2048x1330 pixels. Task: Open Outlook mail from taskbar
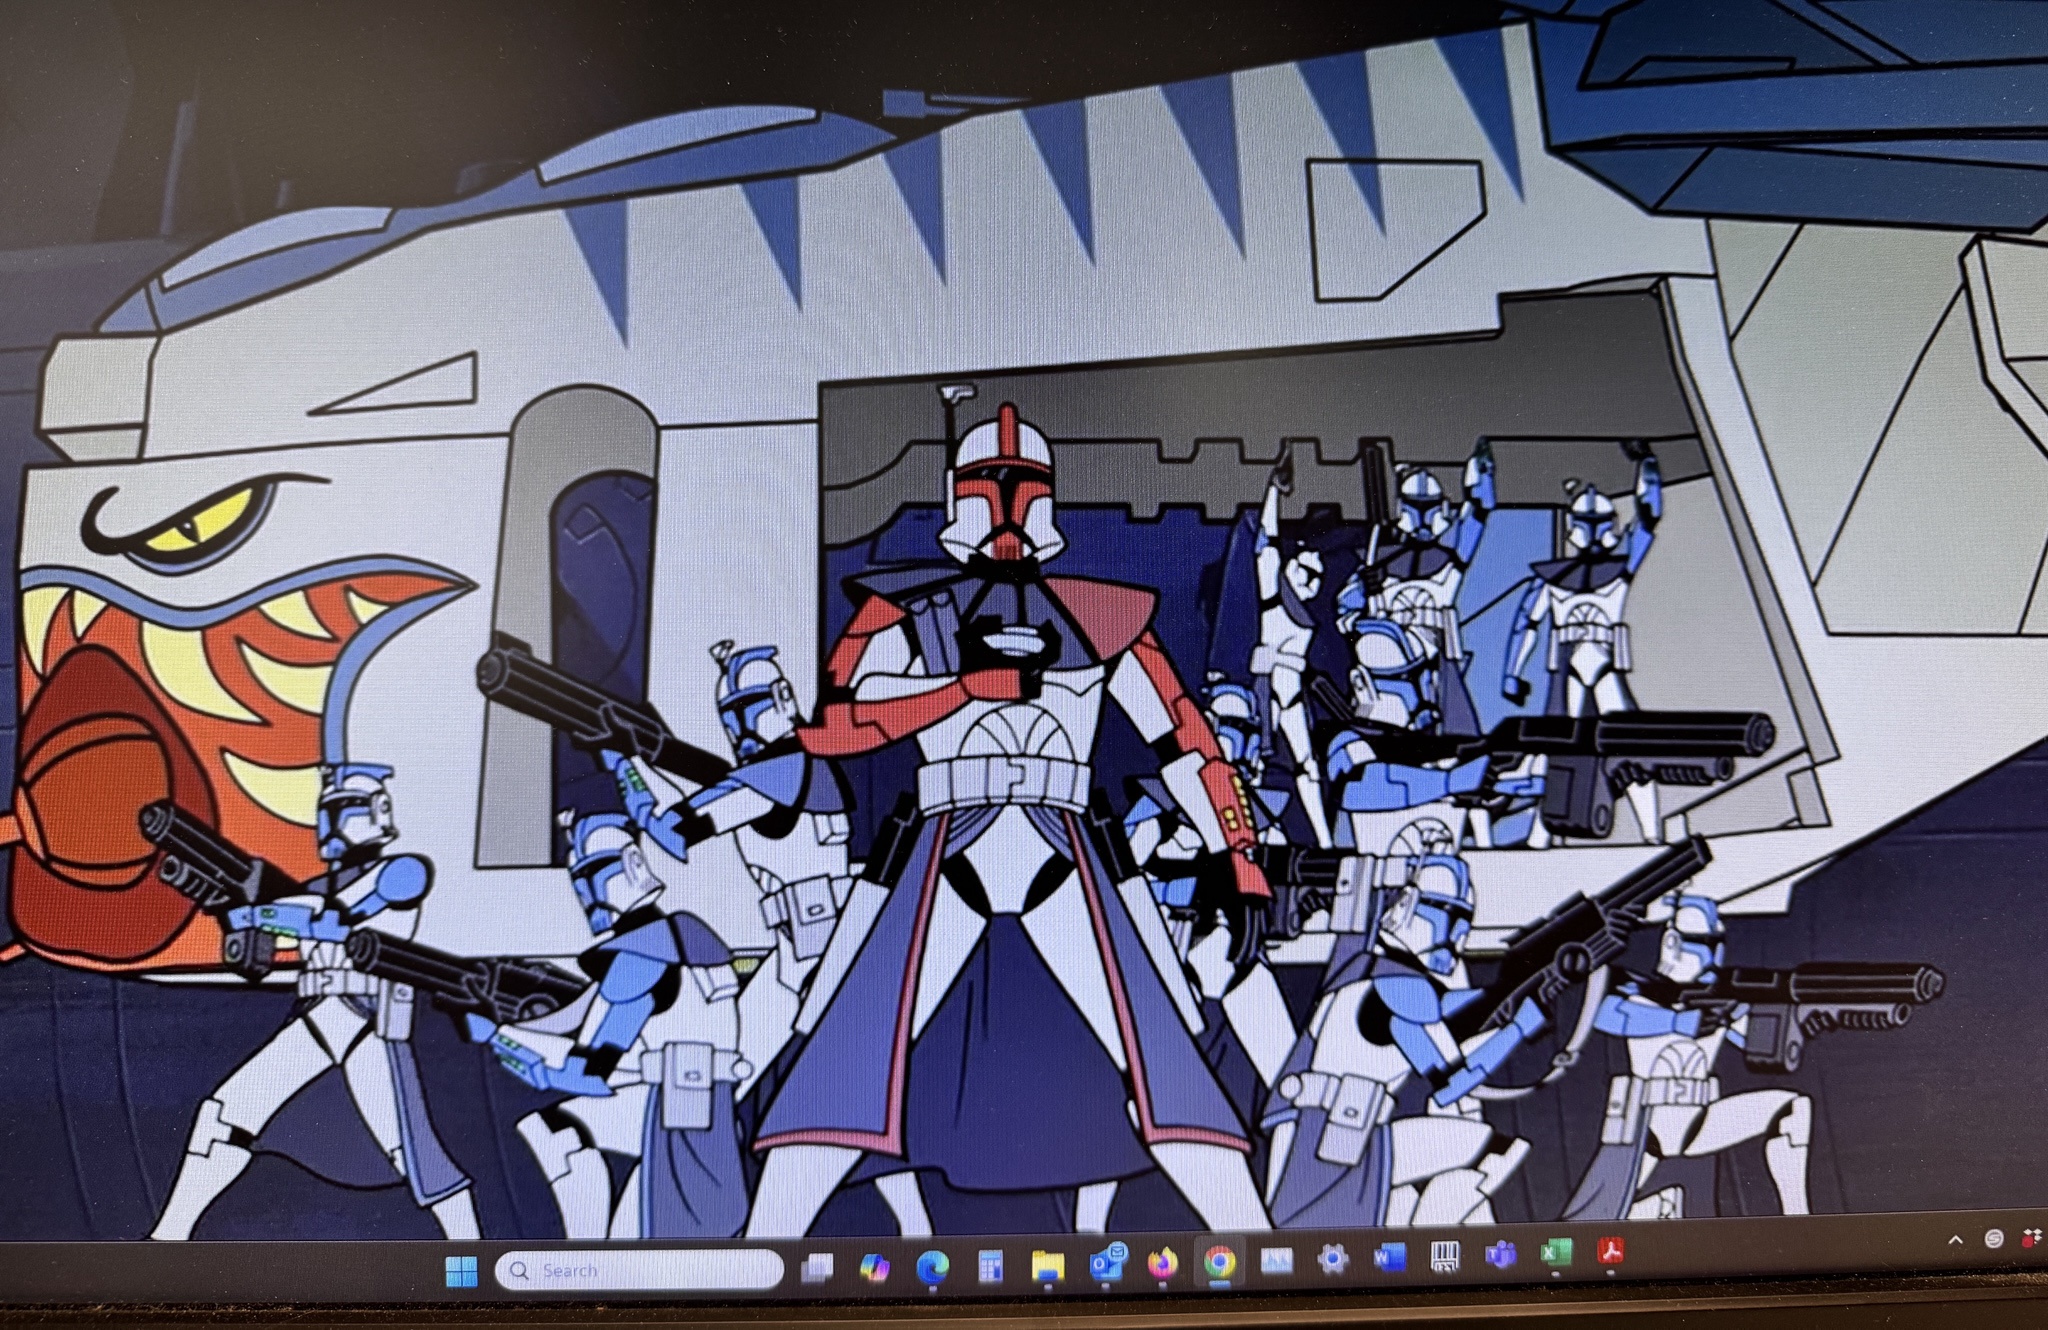coord(1106,1264)
